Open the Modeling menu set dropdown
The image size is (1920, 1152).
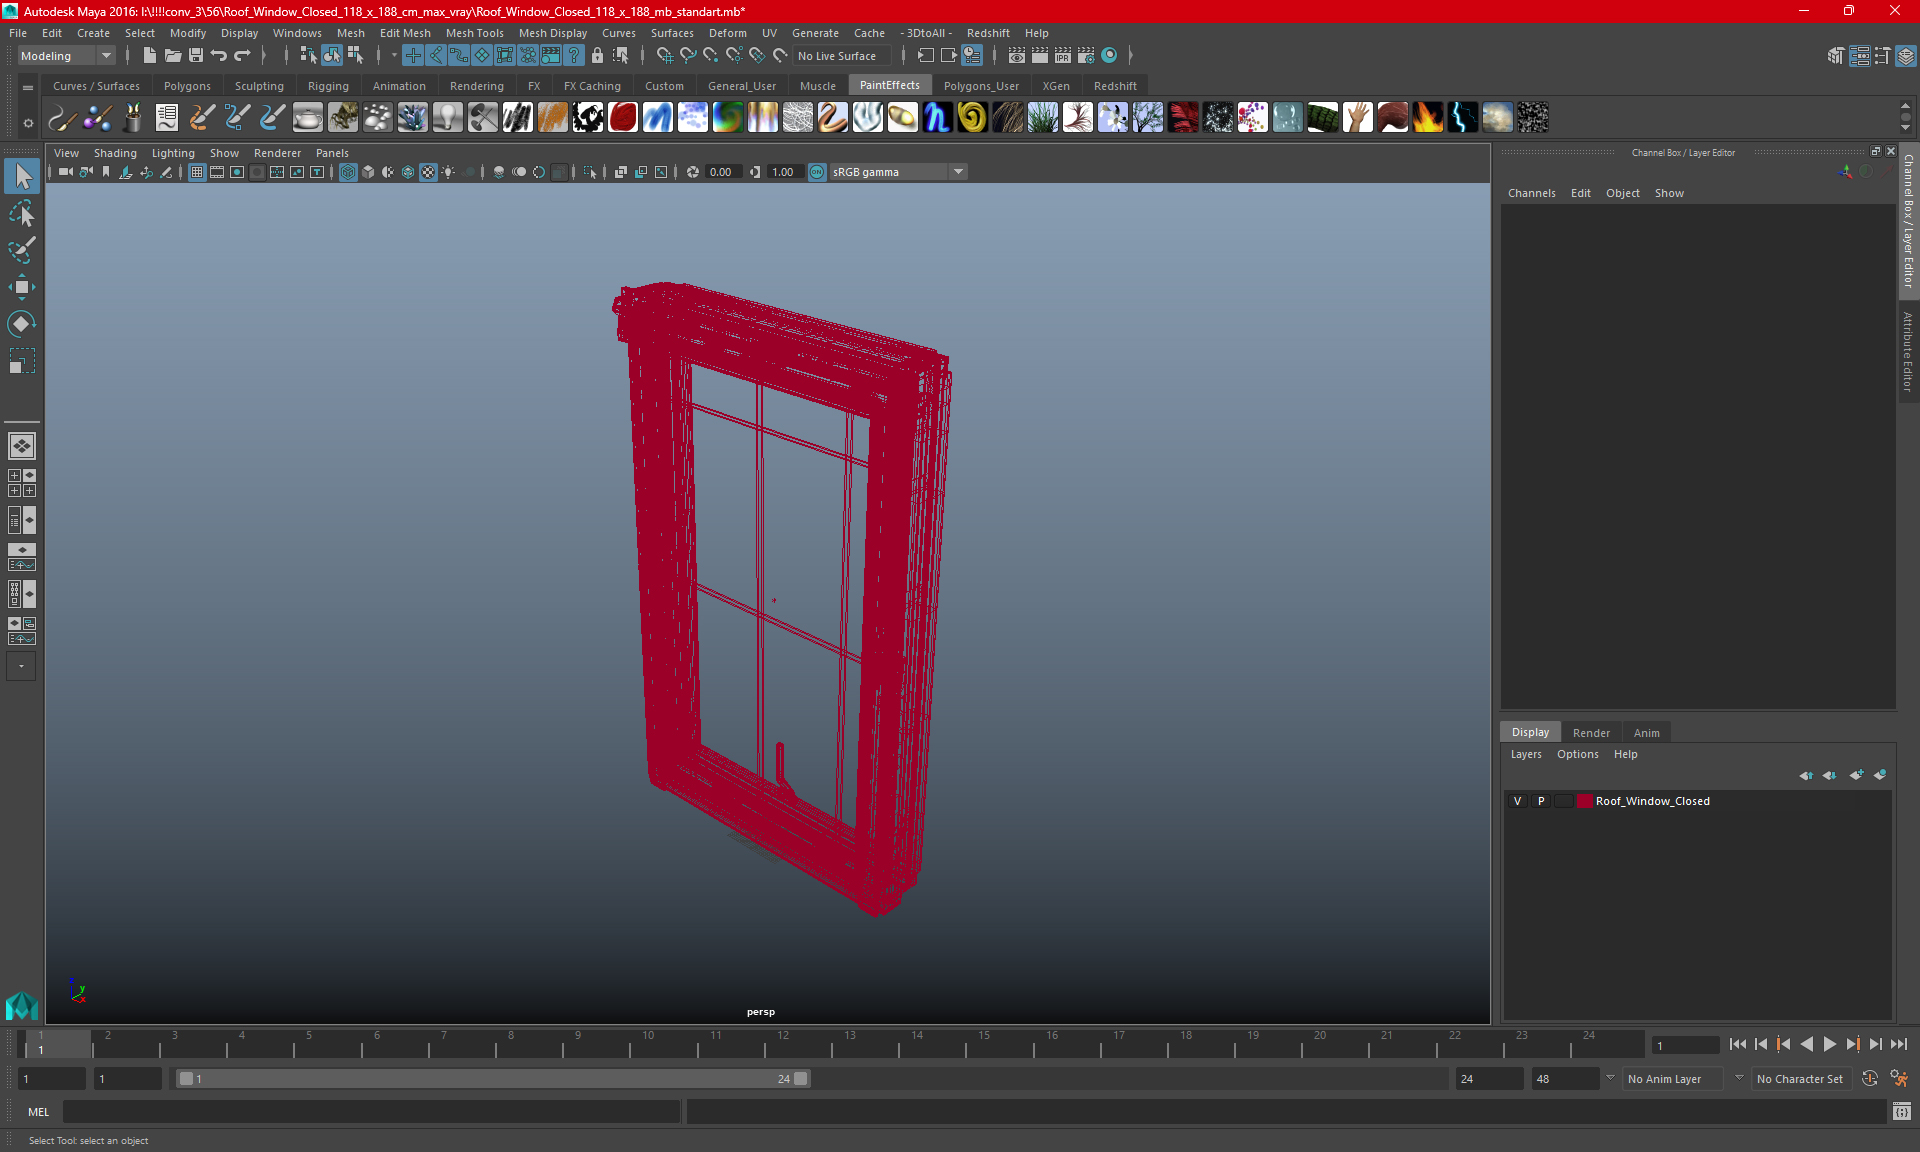point(66,56)
